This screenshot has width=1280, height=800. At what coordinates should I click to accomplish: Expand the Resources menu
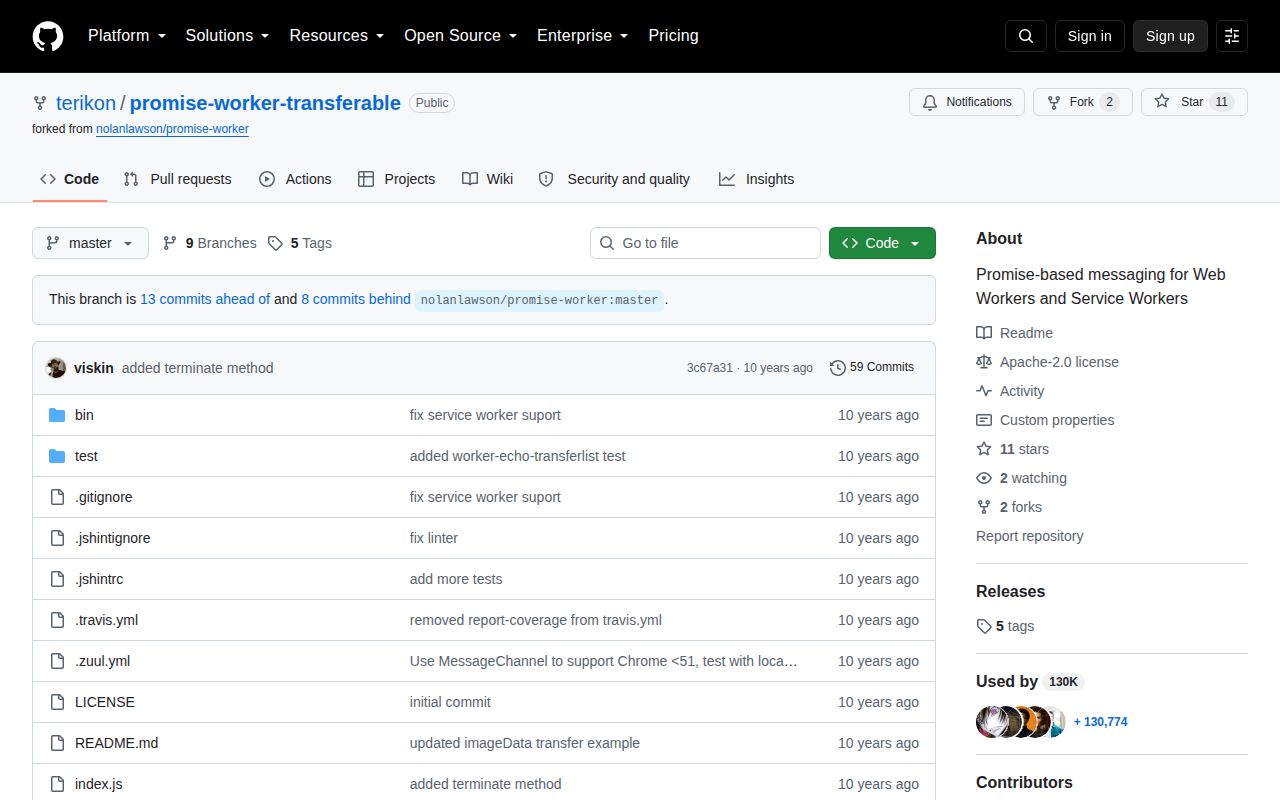(x=337, y=36)
